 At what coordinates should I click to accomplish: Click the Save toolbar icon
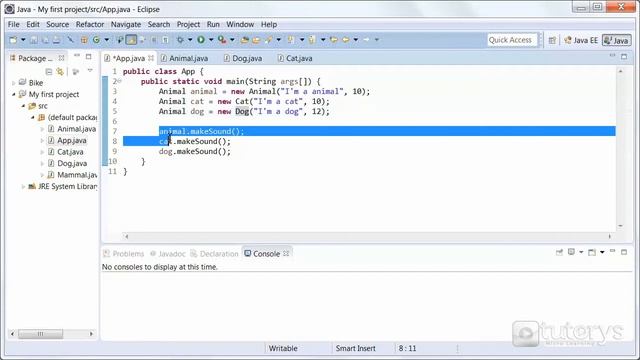point(34,40)
